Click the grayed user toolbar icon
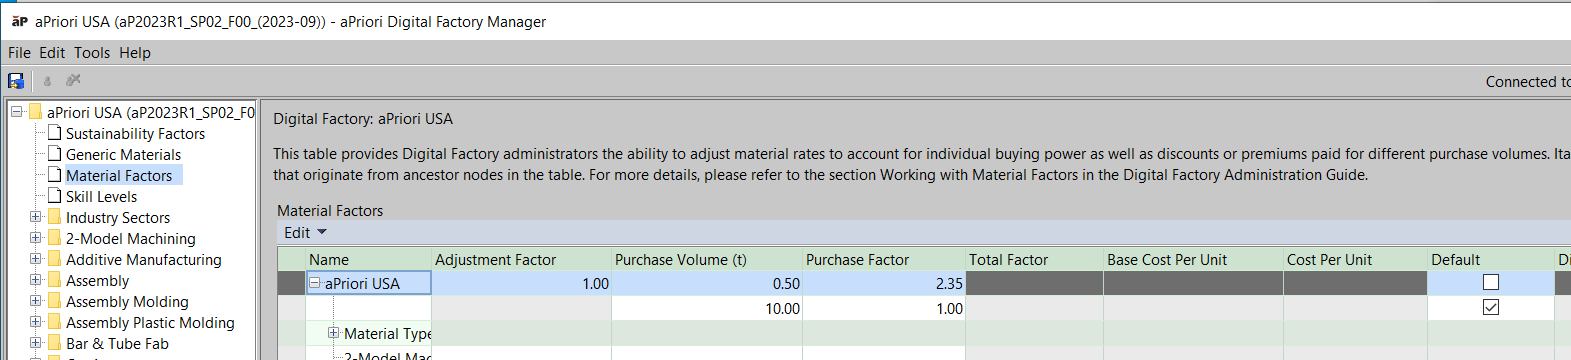 click(47, 81)
